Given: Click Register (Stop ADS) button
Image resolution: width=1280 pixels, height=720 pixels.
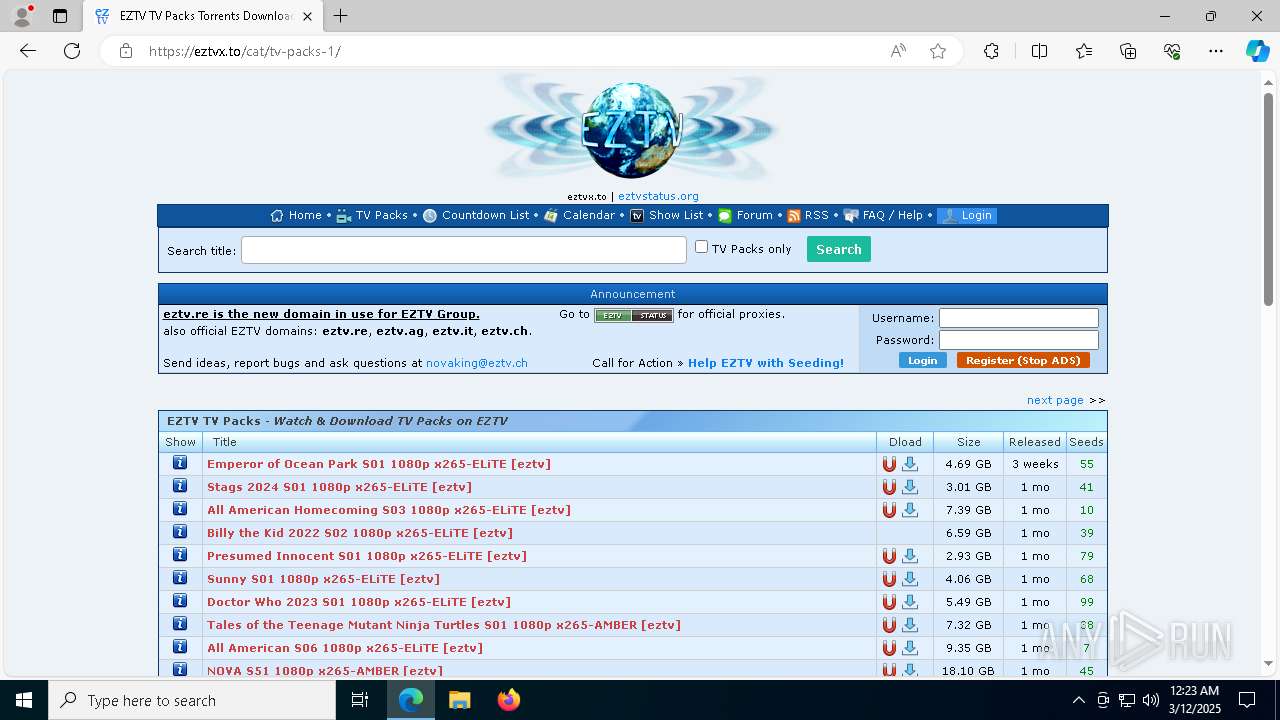Looking at the screenshot, I should [1023, 360].
